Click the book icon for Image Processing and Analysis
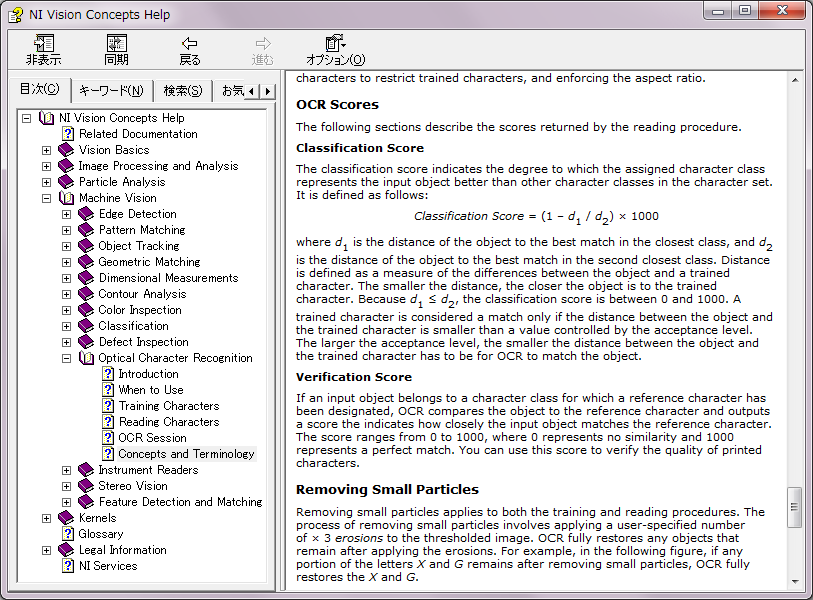 66,166
